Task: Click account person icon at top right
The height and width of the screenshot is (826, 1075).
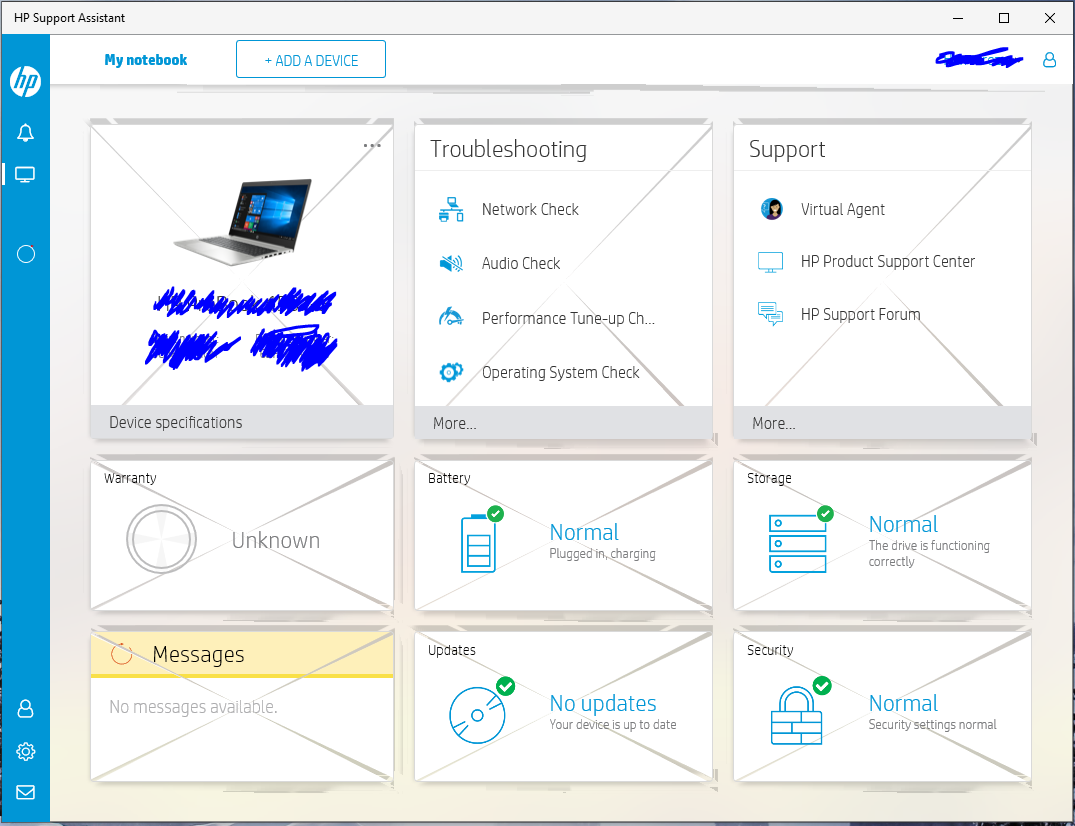Action: pos(1050,60)
